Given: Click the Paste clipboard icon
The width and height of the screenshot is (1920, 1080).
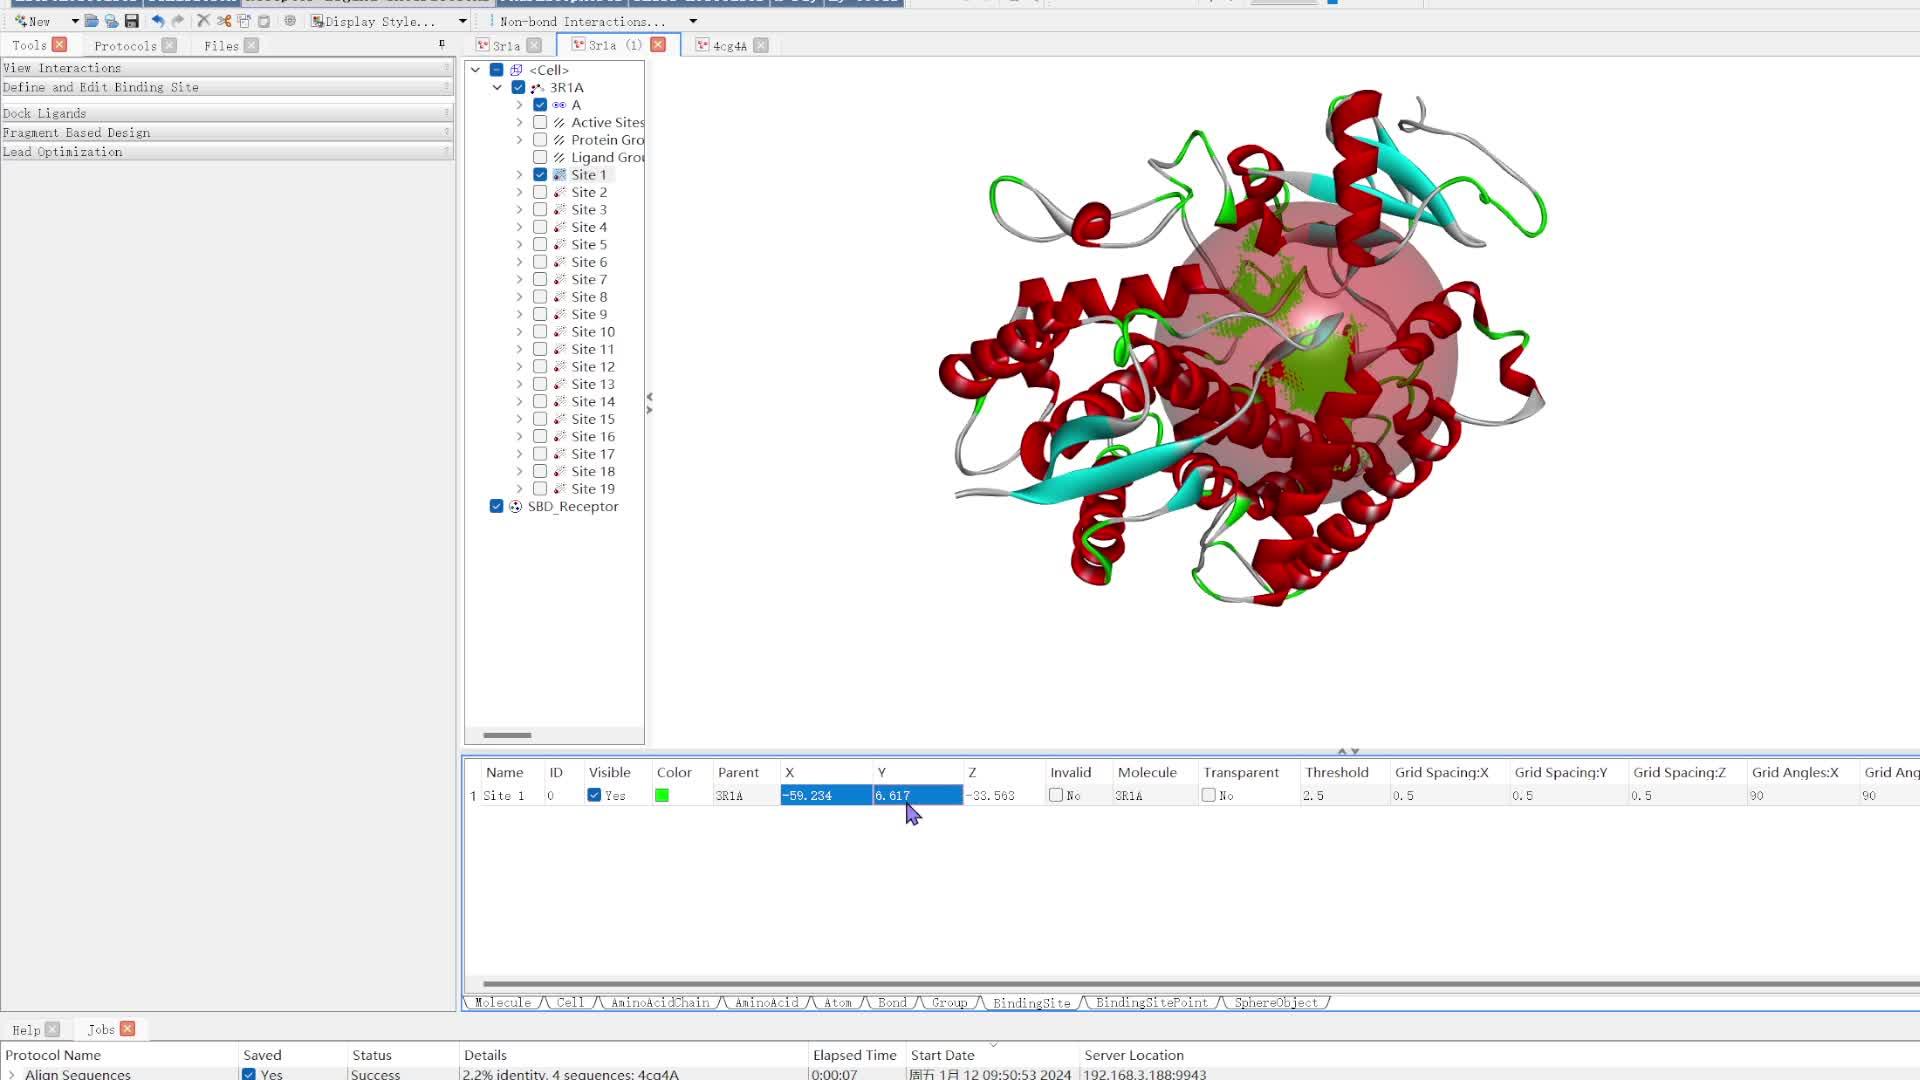Looking at the screenshot, I should coord(264,21).
